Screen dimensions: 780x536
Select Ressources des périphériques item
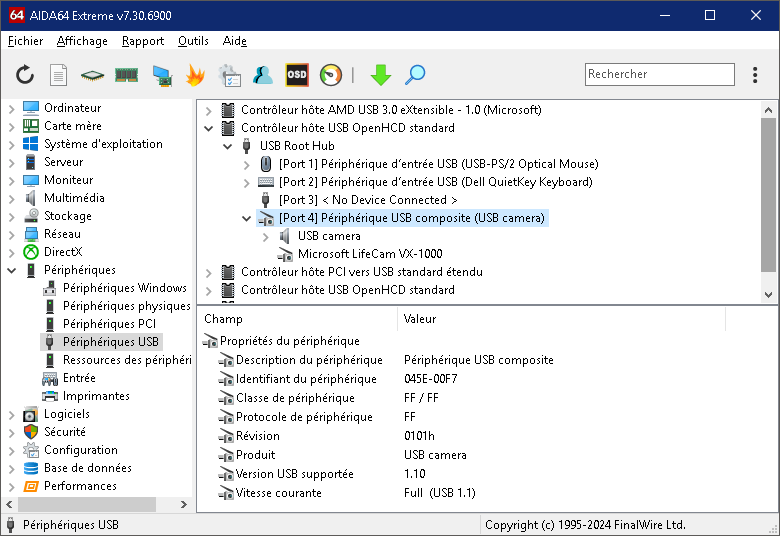127,360
